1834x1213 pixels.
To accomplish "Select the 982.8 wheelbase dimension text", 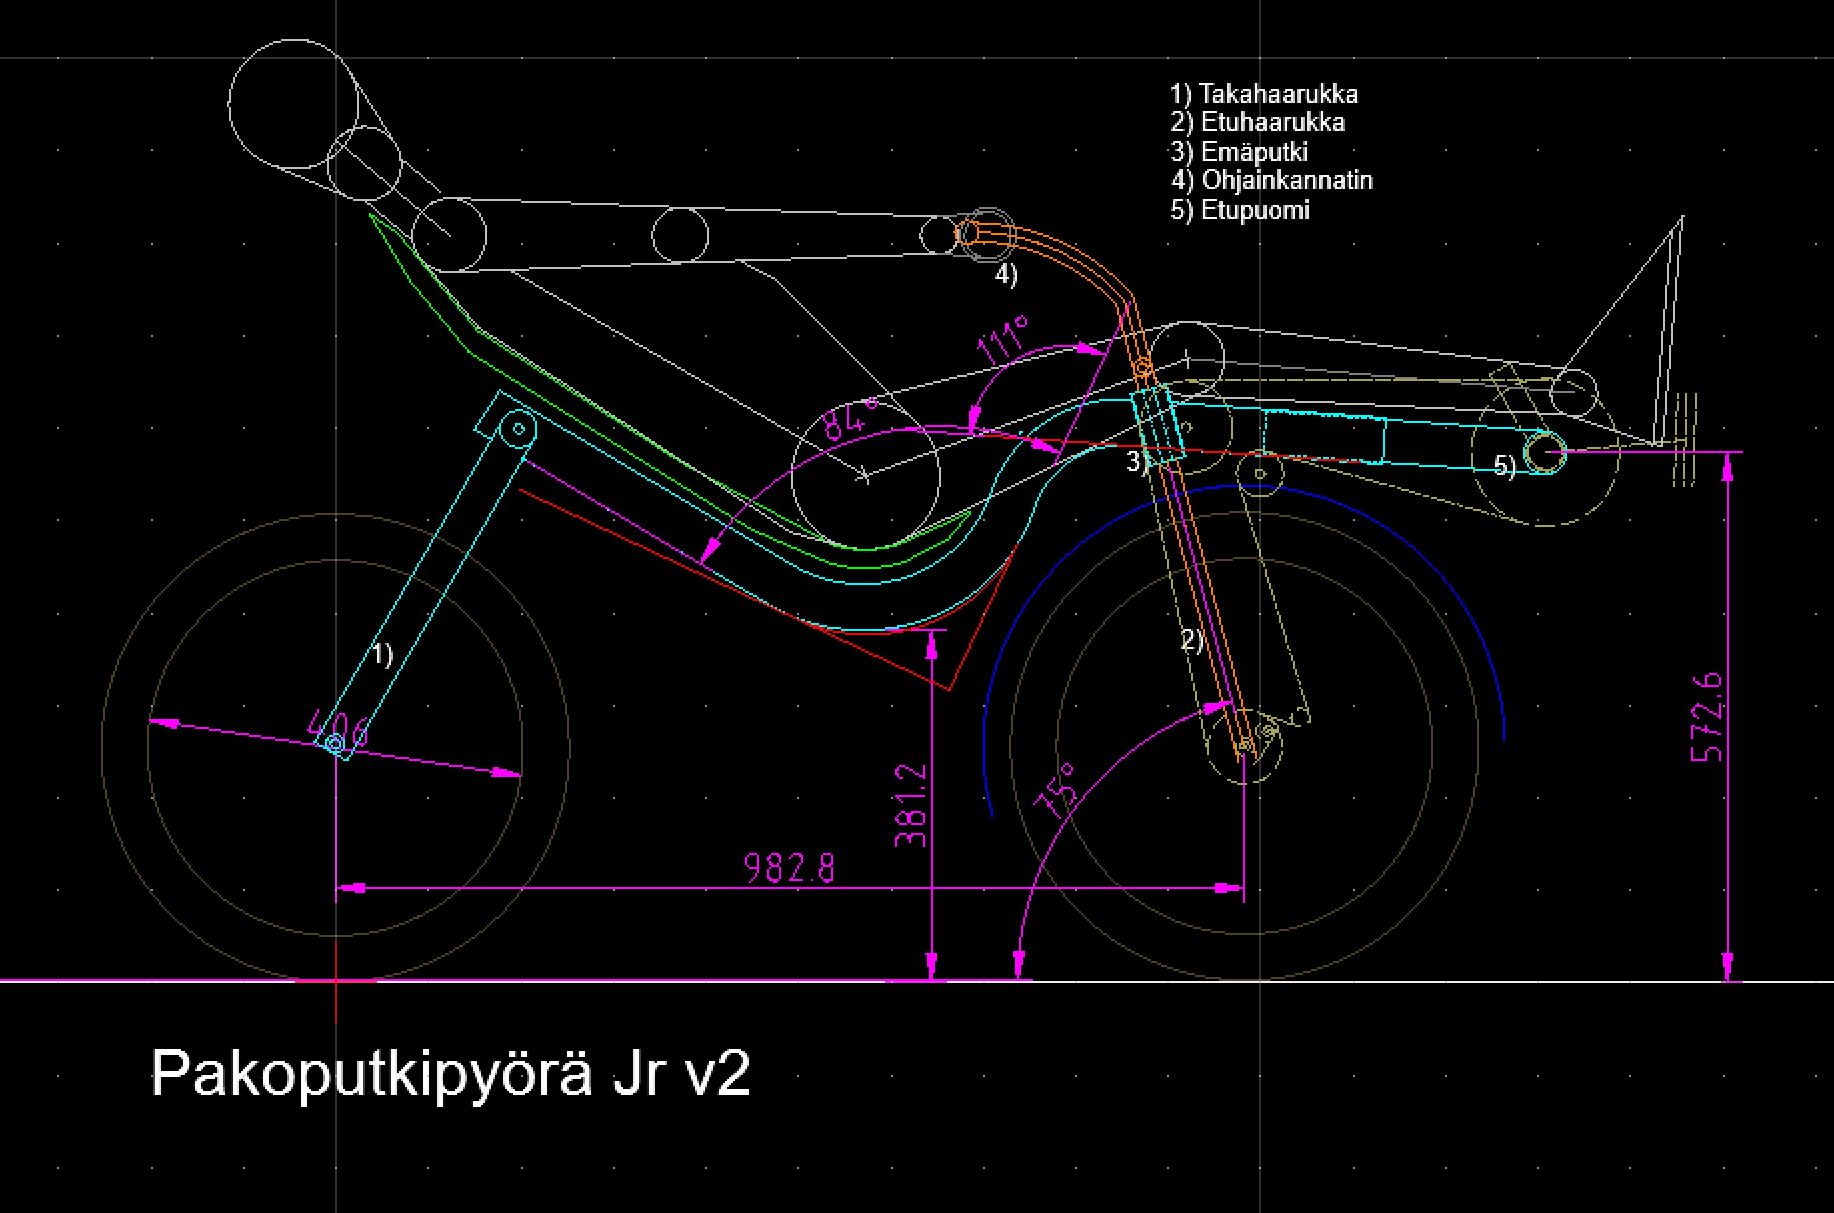I will [x=789, y=868].
